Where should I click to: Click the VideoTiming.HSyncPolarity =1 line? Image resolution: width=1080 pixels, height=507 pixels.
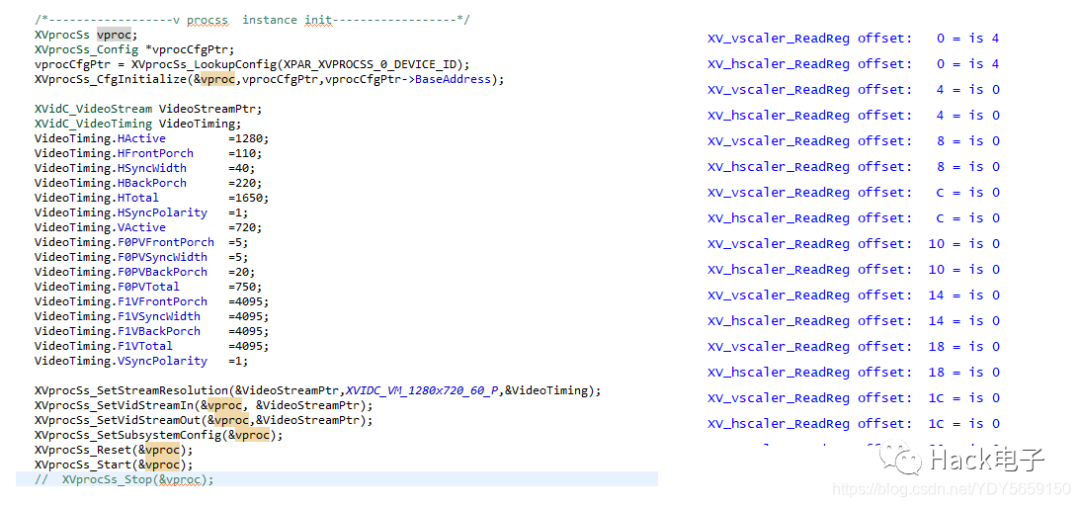pos(142,213)
